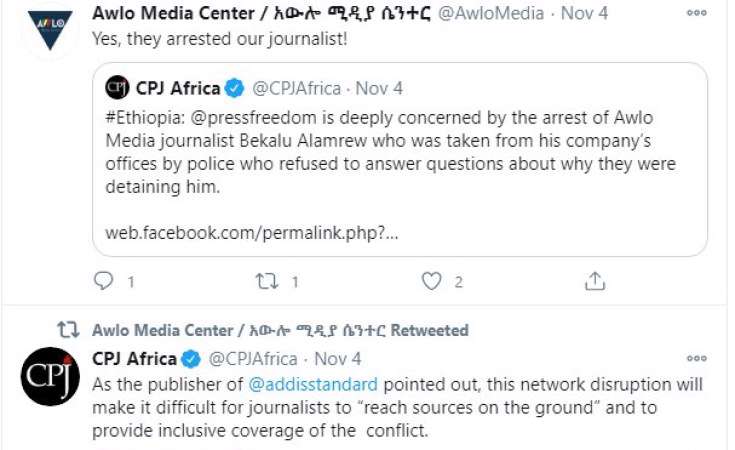Retweet the Awlo Media Center tweet
This screenshot has width=735, height=450.
coord(266,281)
